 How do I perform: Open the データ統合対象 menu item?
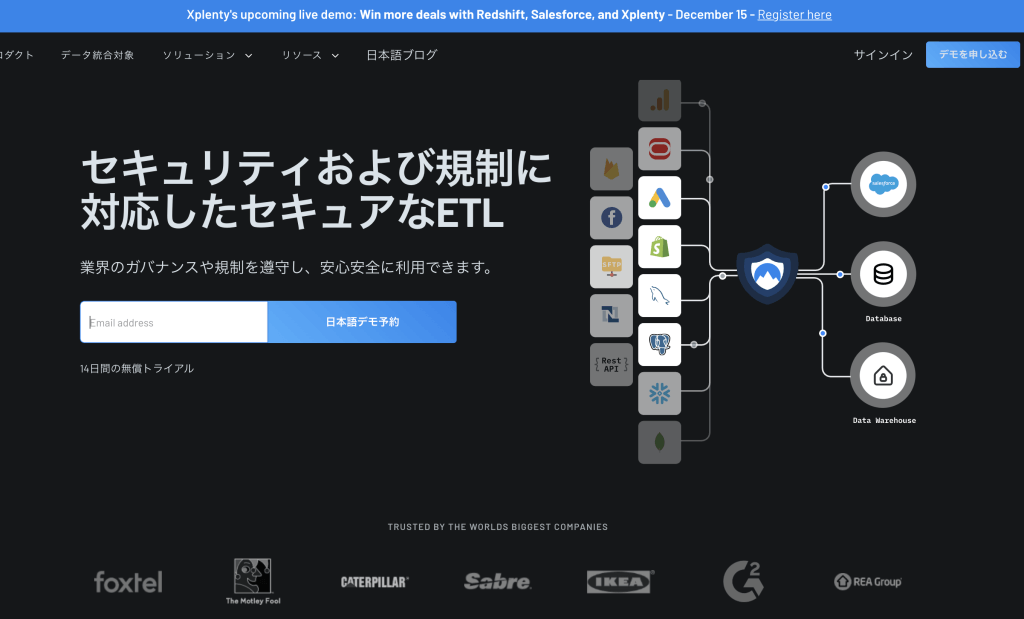coord(97,56)
